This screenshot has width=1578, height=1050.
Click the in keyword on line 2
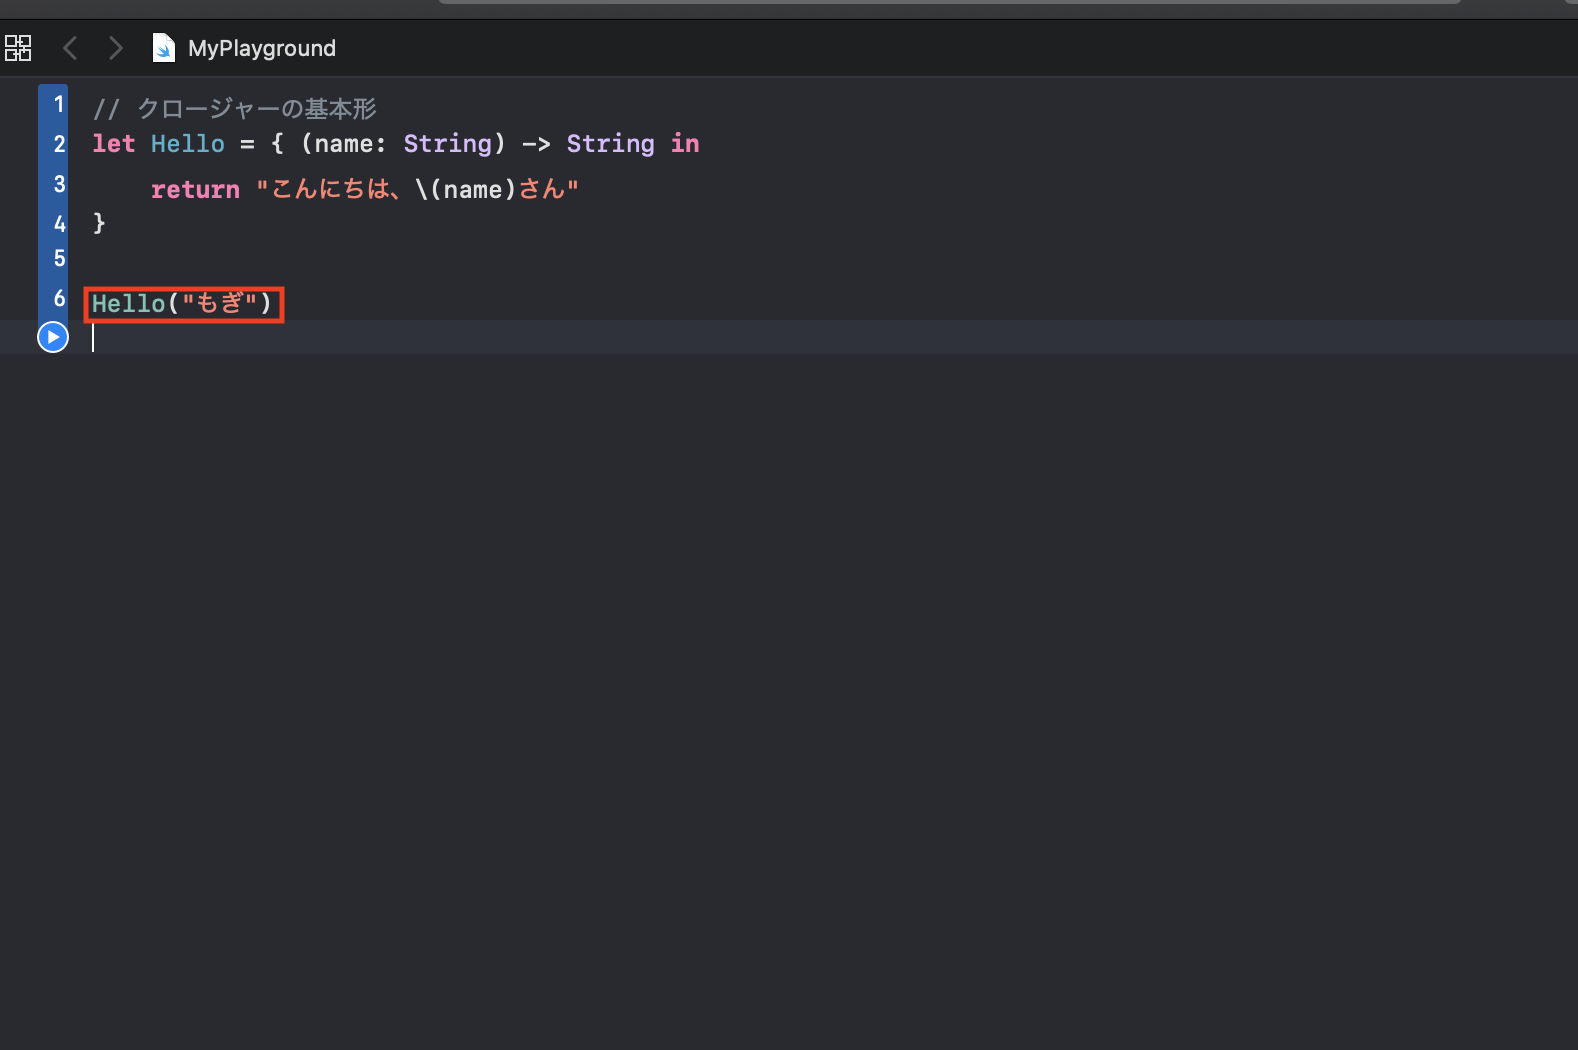click(685, 144)
